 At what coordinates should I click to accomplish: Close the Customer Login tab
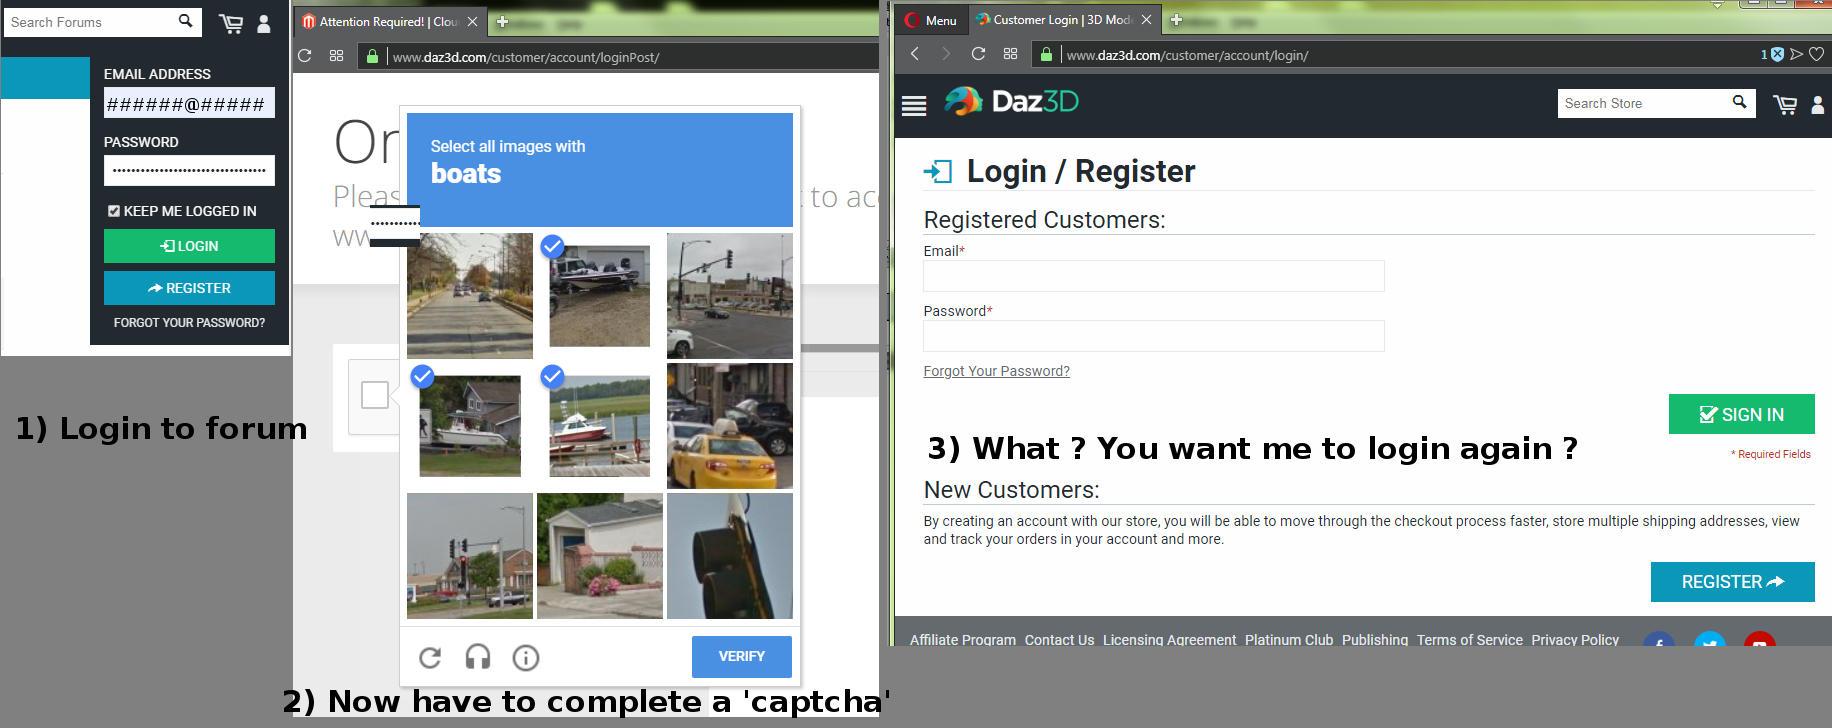pyautogui.click(x=1146, y=19)
